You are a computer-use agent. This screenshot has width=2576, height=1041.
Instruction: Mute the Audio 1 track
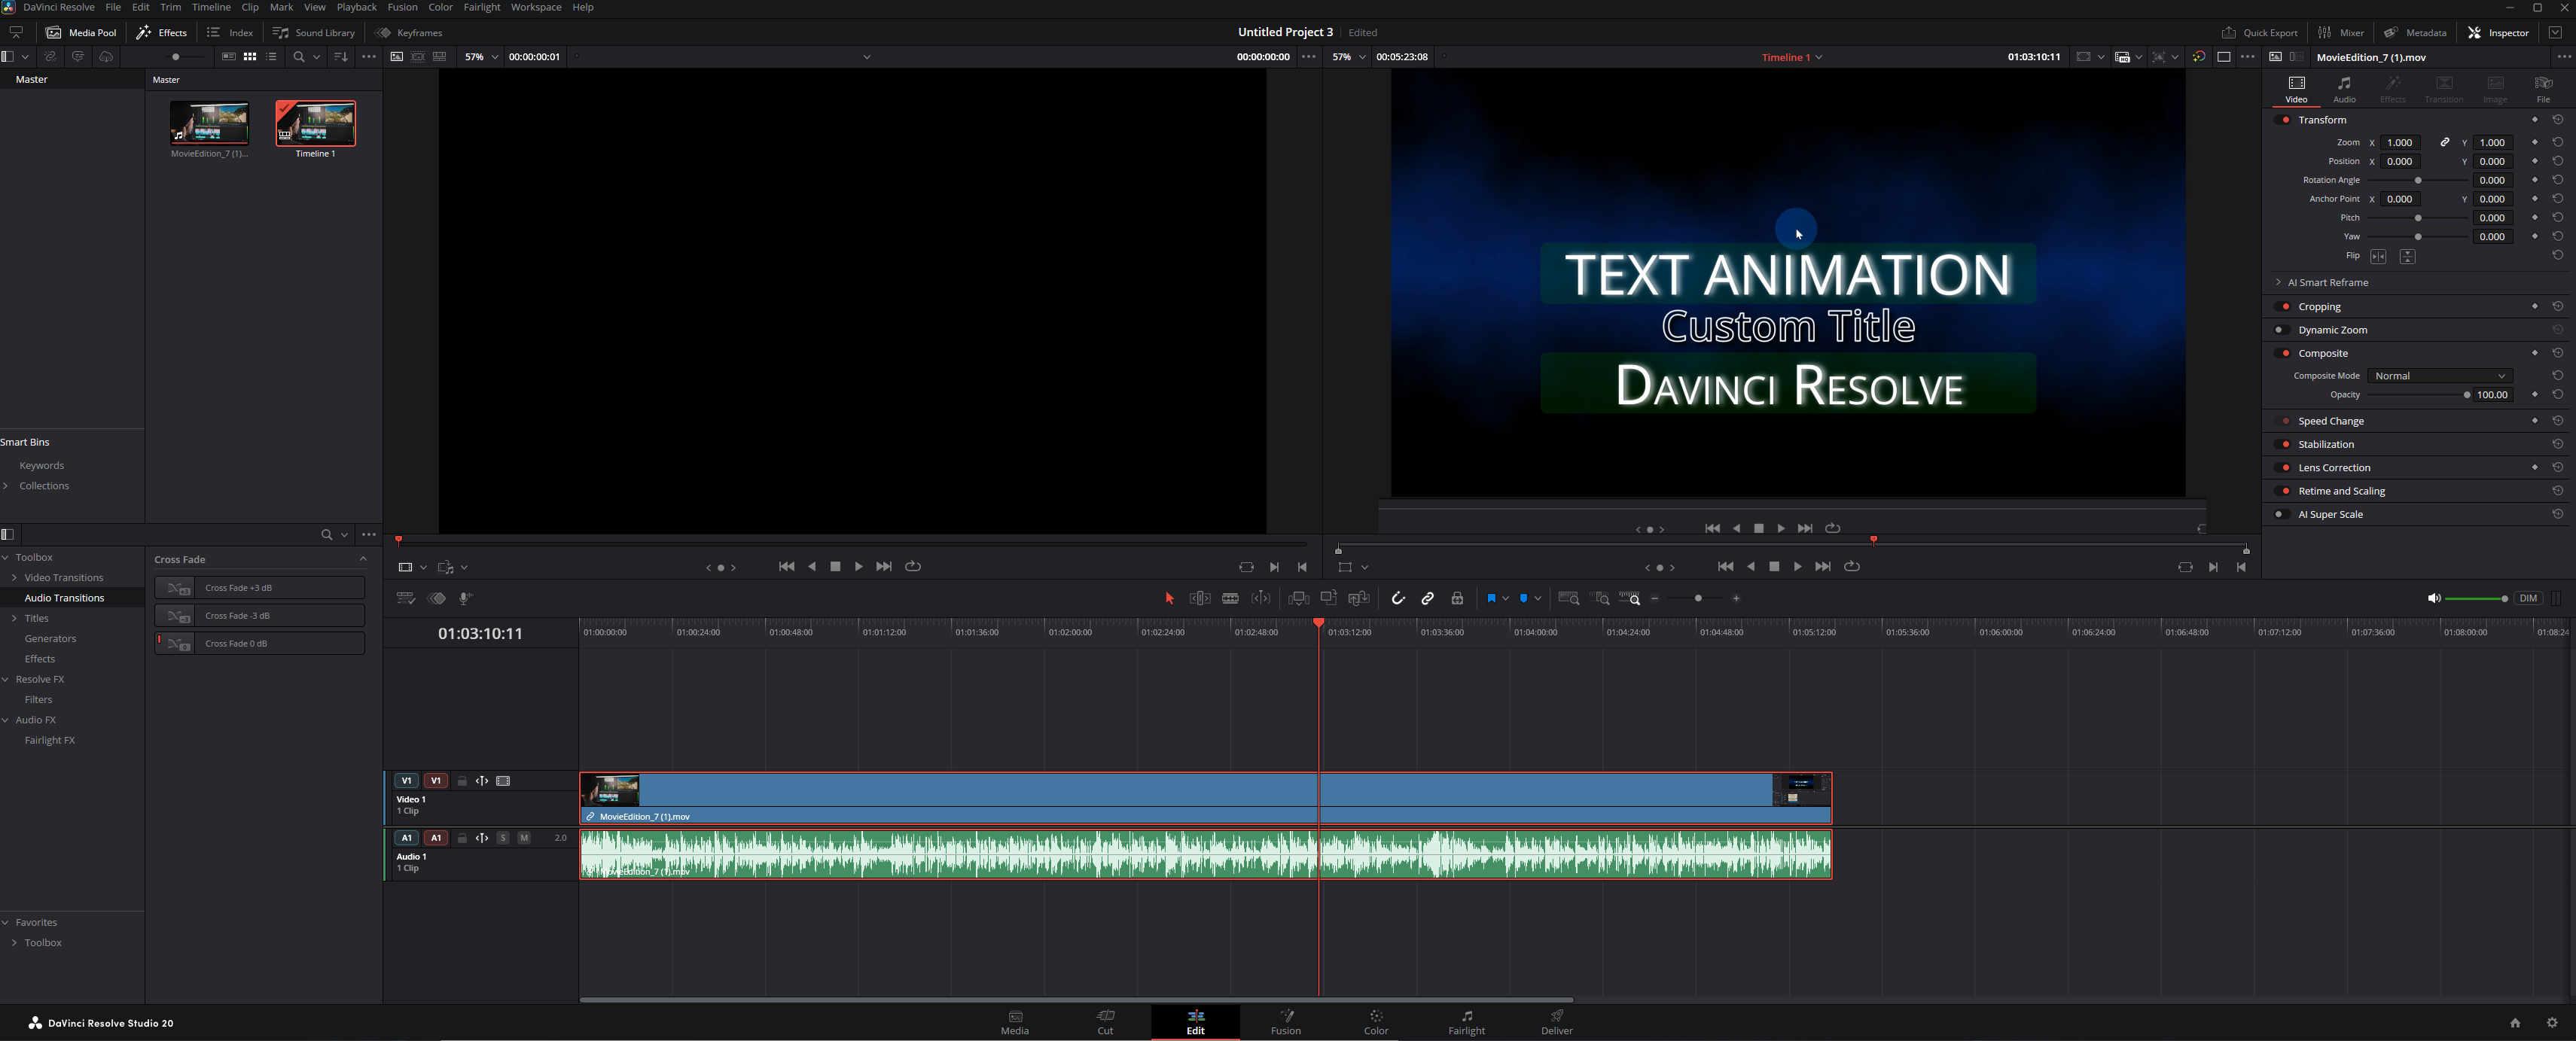(x=524, y=838)
